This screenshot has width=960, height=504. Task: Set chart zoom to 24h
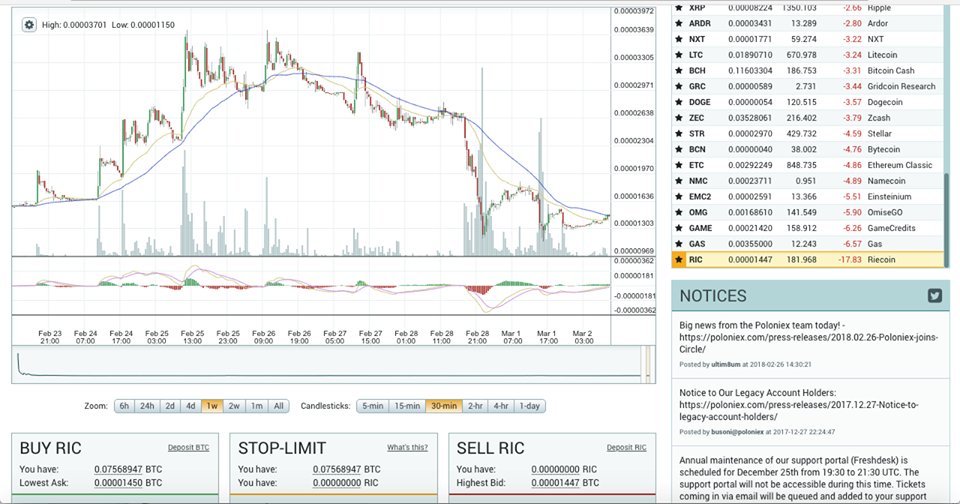(148, 406)
